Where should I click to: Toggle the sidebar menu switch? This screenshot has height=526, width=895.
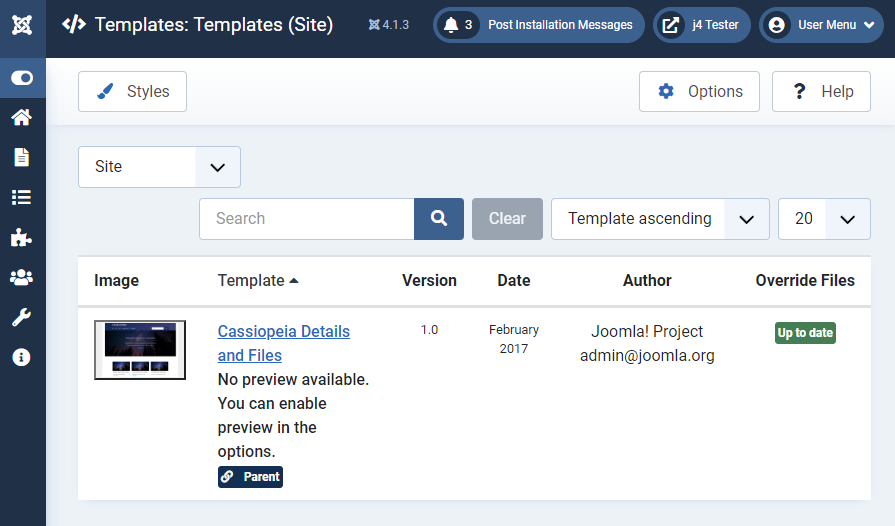click(22, 78)
